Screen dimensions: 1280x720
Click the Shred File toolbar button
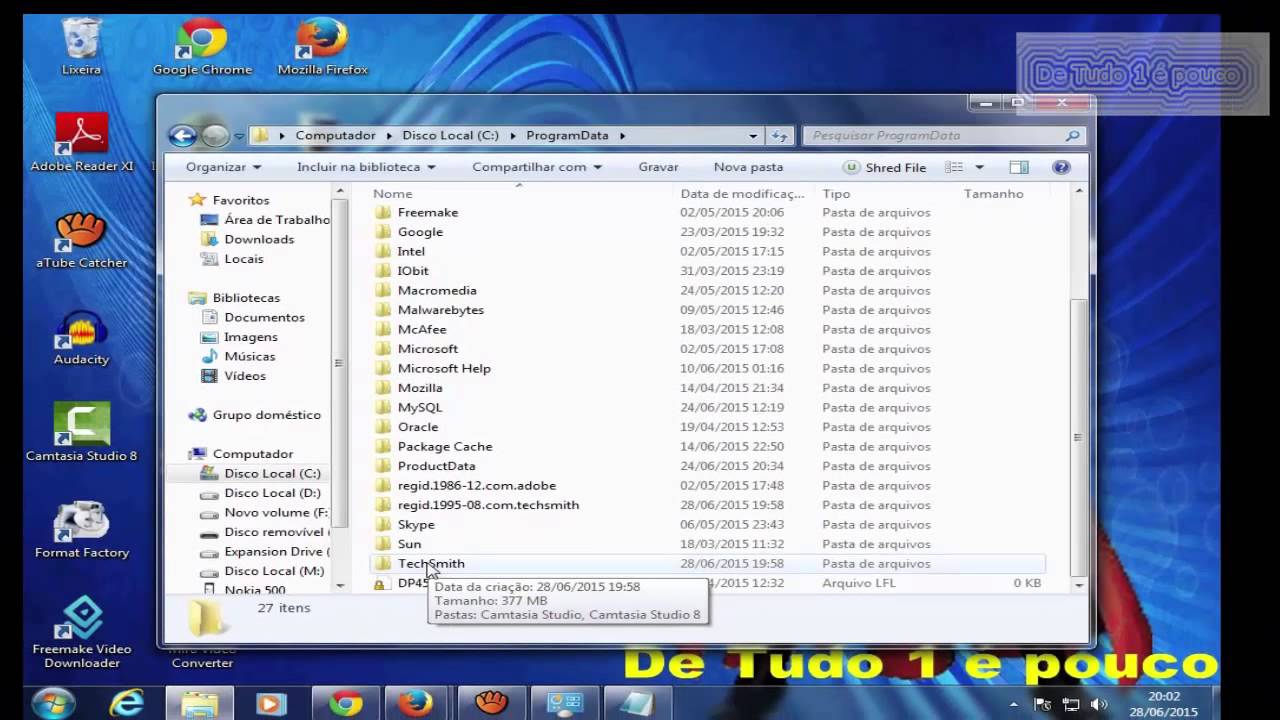tap(885, 167)
